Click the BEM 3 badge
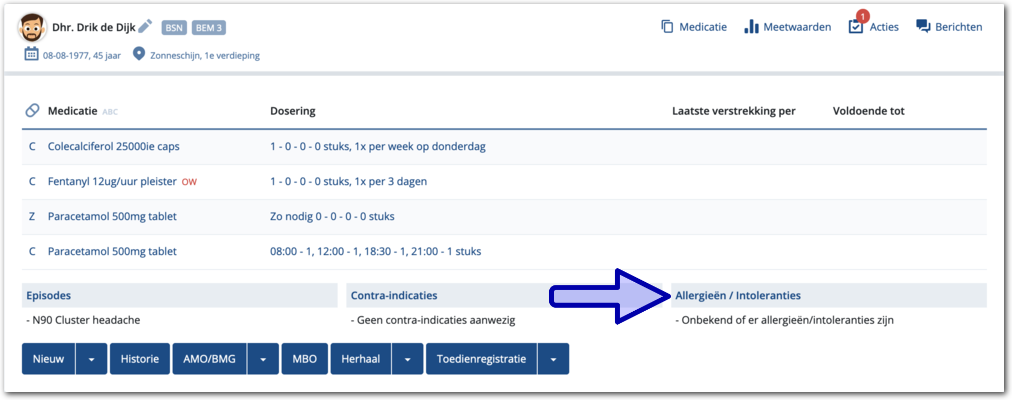The width and height of the screenshot is (1012, 400). [208, 27]
